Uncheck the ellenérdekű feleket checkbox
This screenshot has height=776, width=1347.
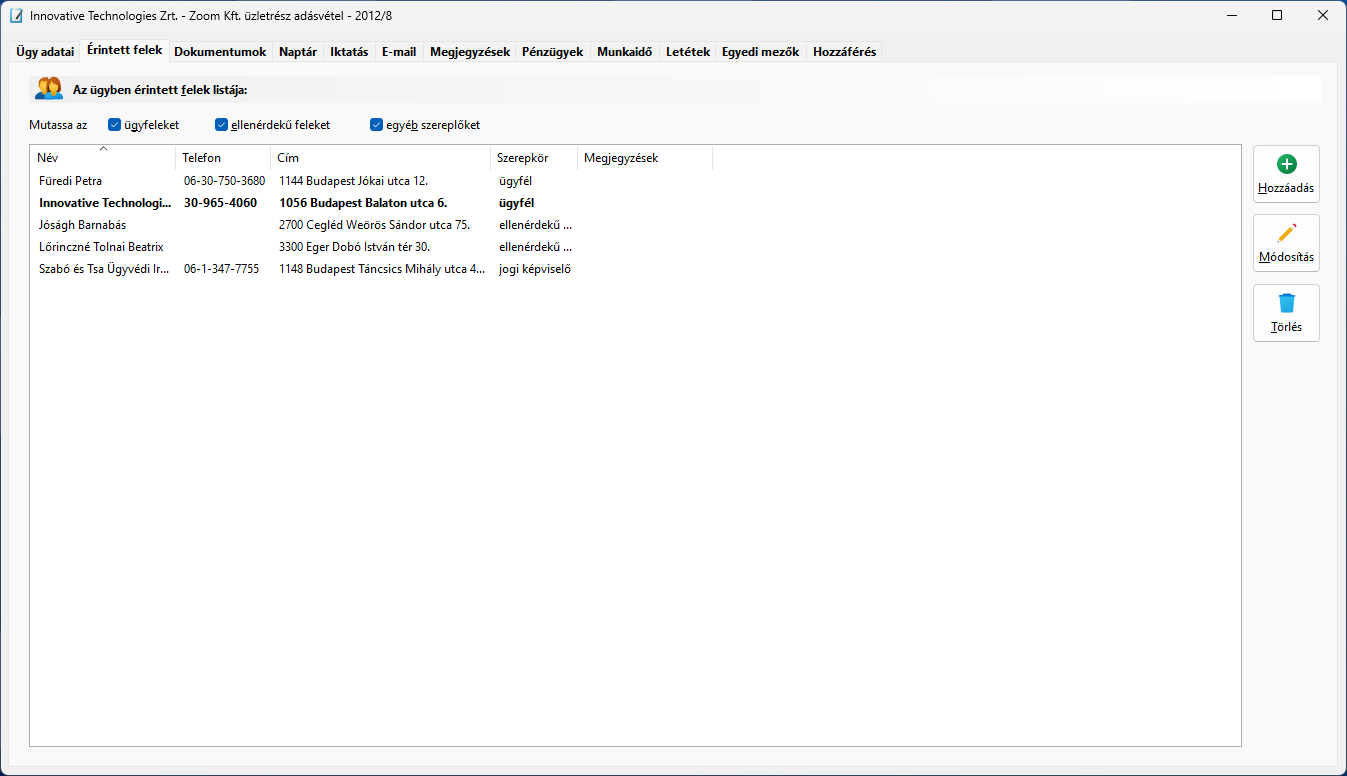point(222,125)
